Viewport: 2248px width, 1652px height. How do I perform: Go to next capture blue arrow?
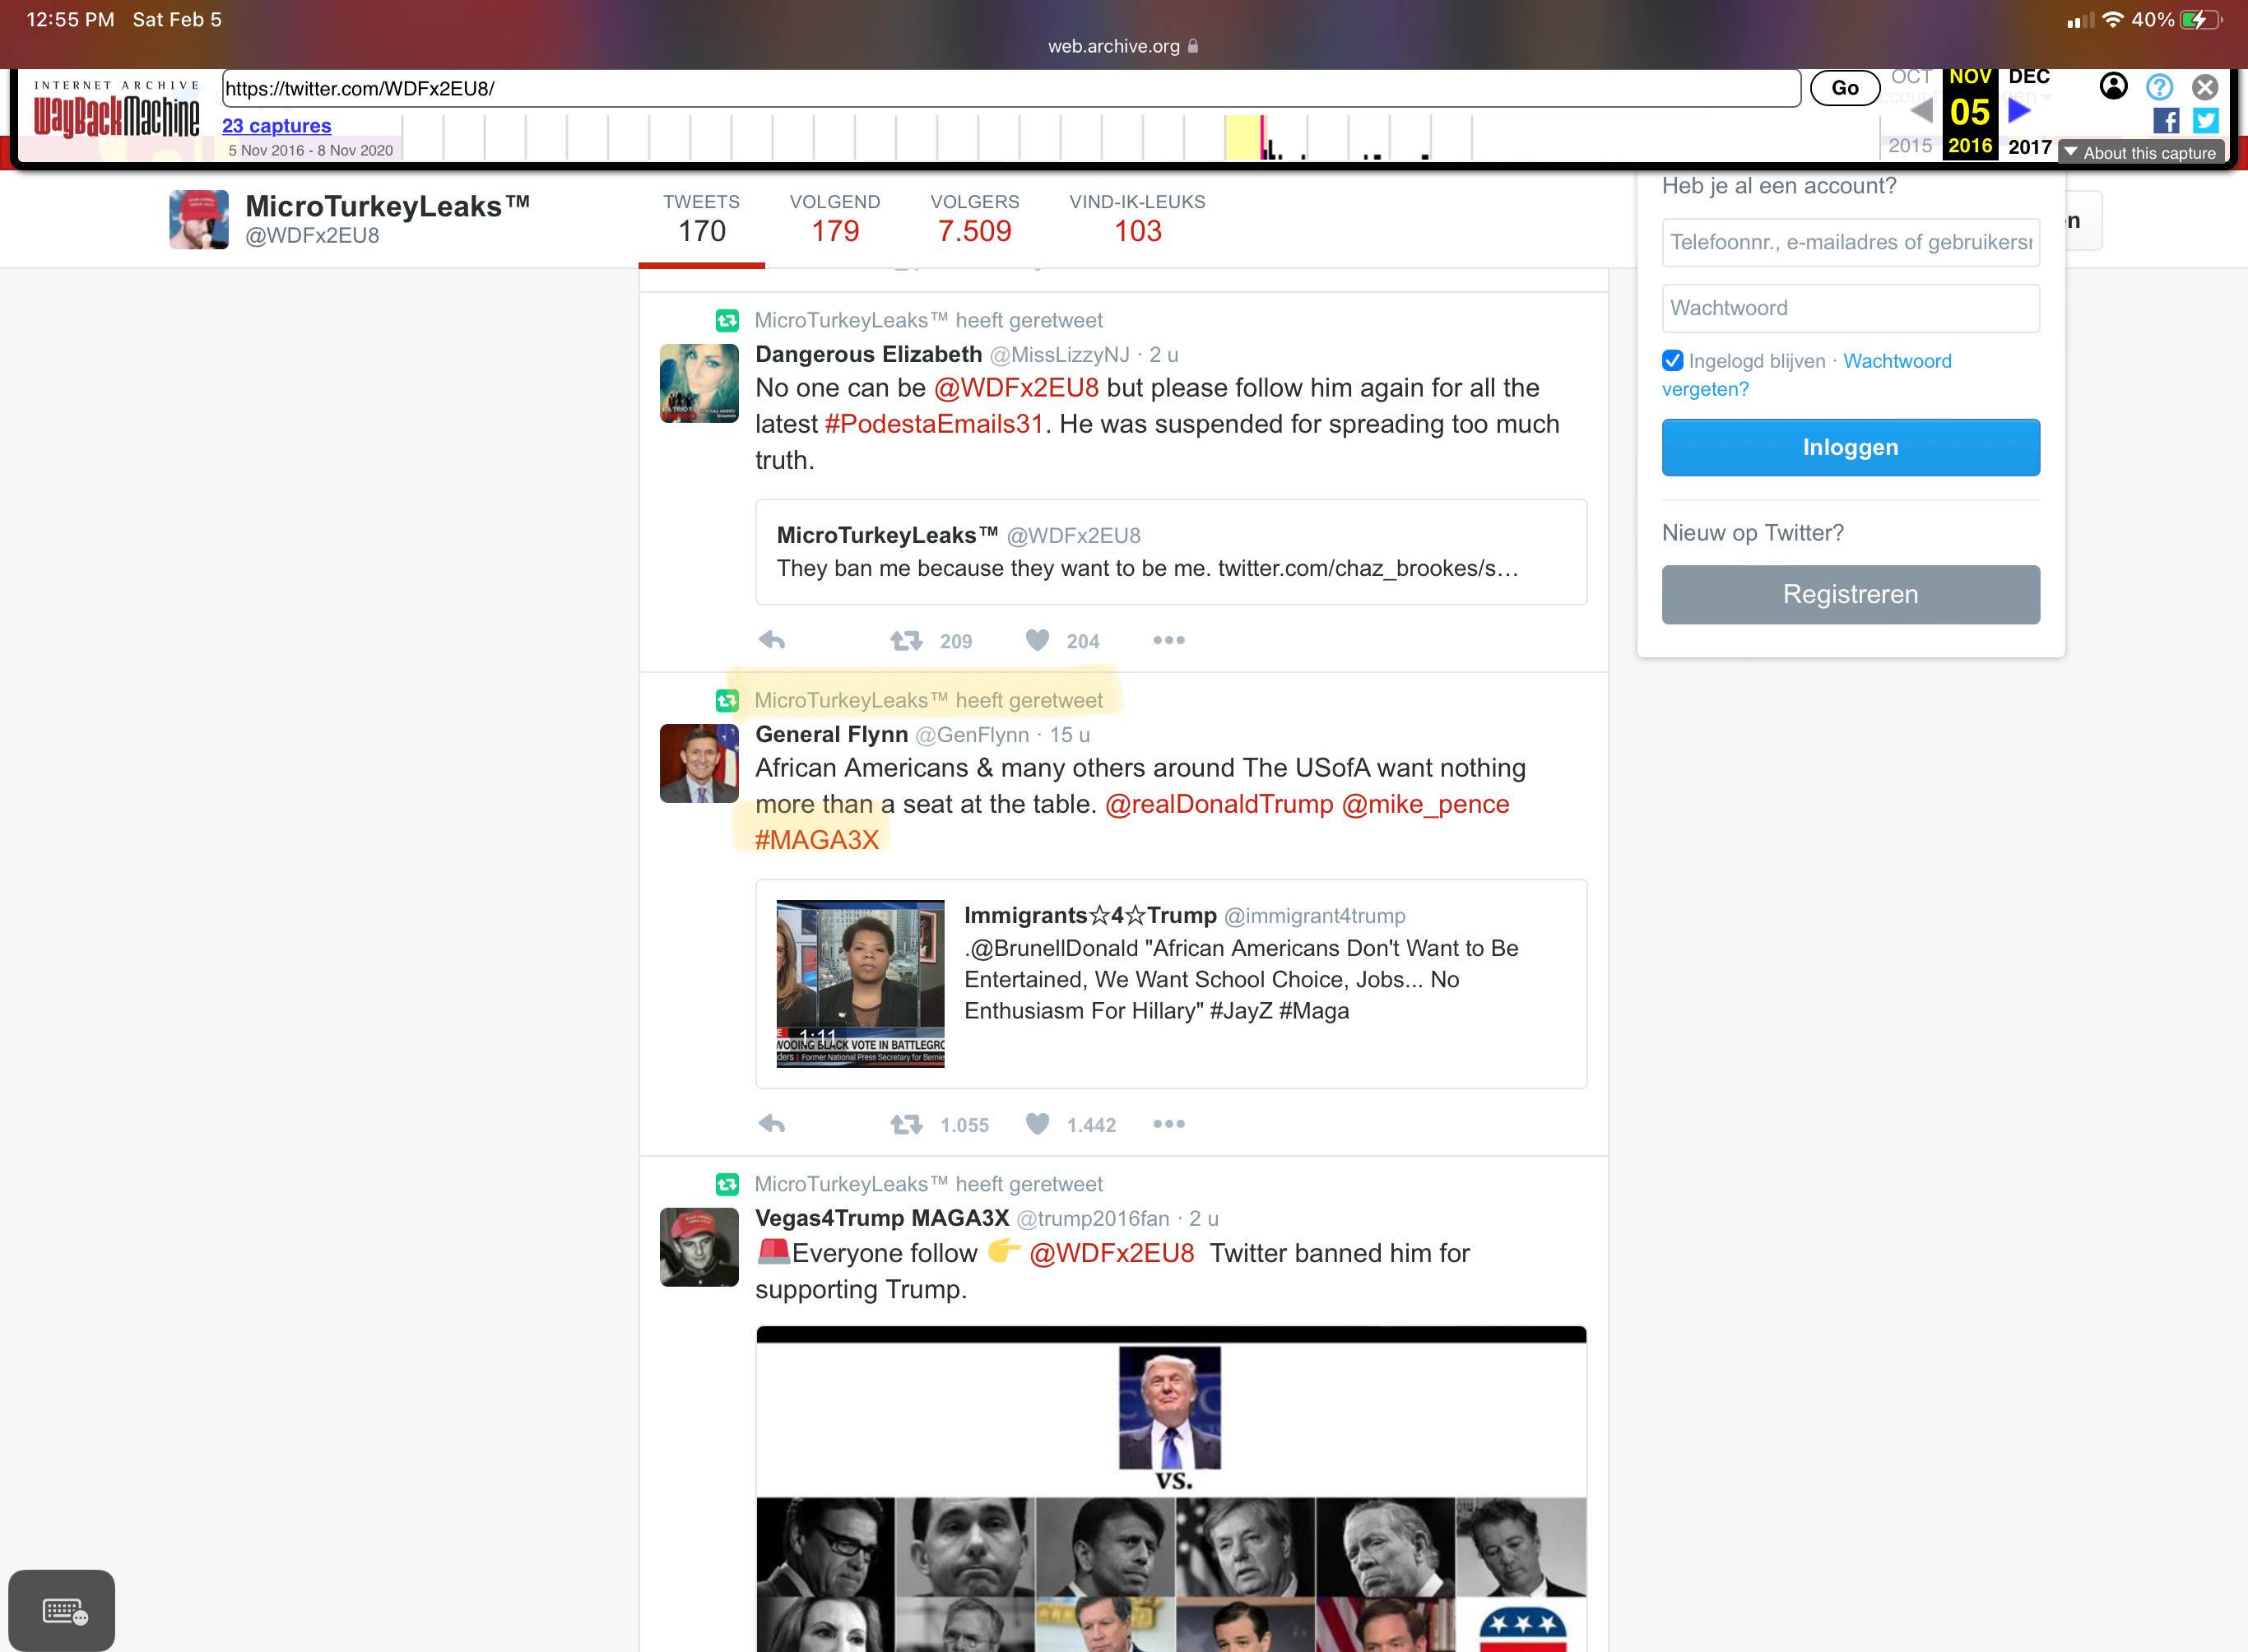2020,110
